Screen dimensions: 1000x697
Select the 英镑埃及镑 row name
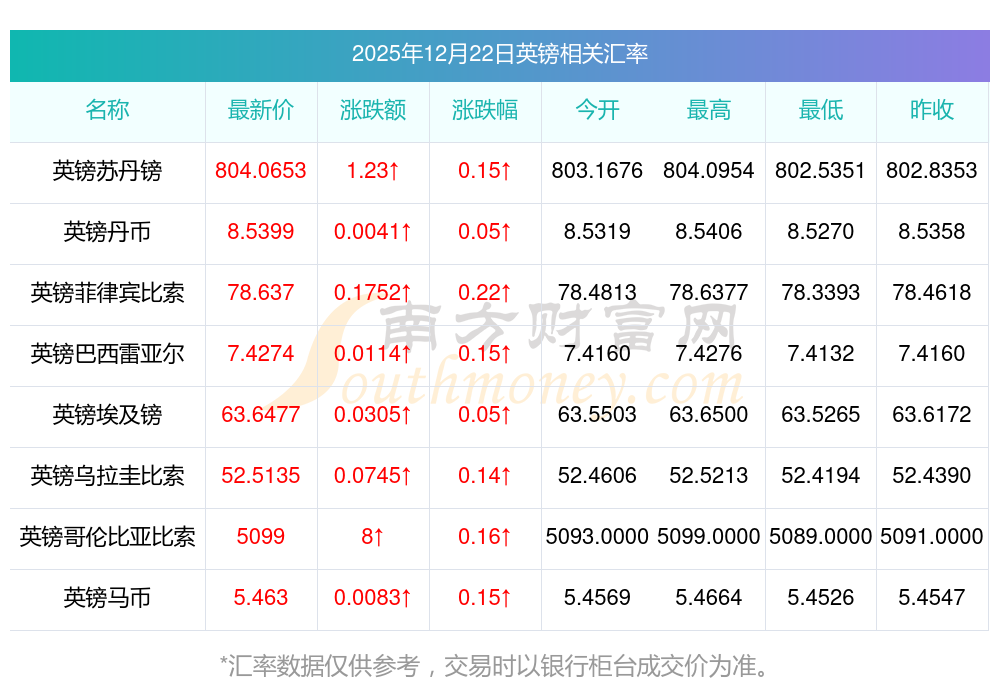tap(107, 415)
